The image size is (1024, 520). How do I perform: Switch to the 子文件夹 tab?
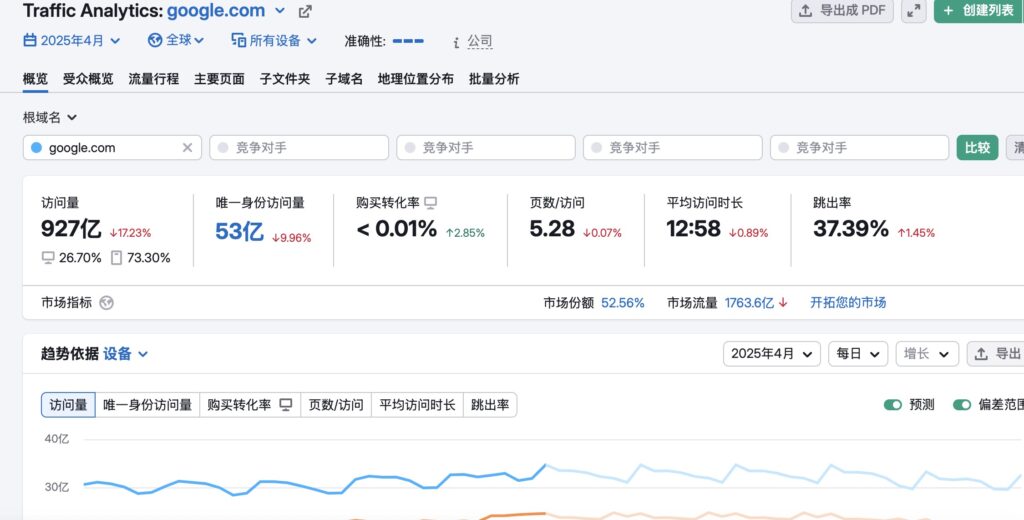pos(285,79)
